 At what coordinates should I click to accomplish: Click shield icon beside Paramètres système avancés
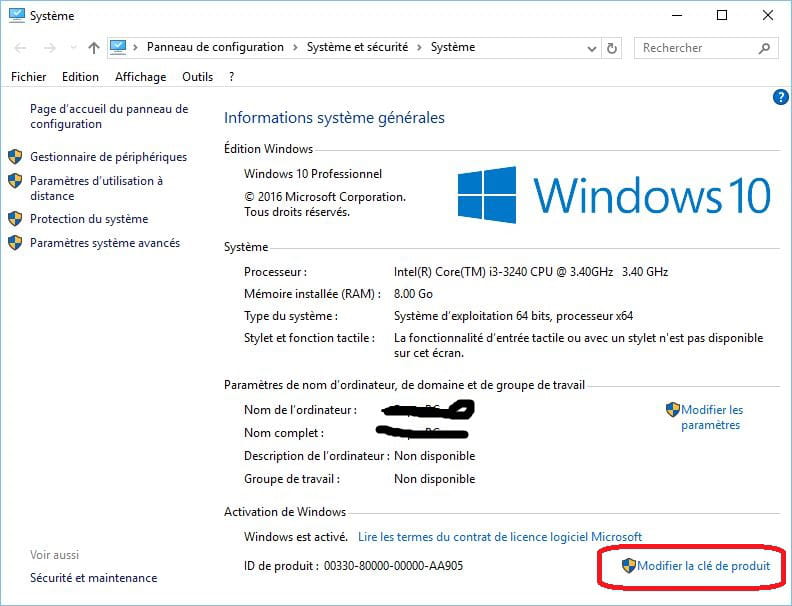click(x=15, y=243)
